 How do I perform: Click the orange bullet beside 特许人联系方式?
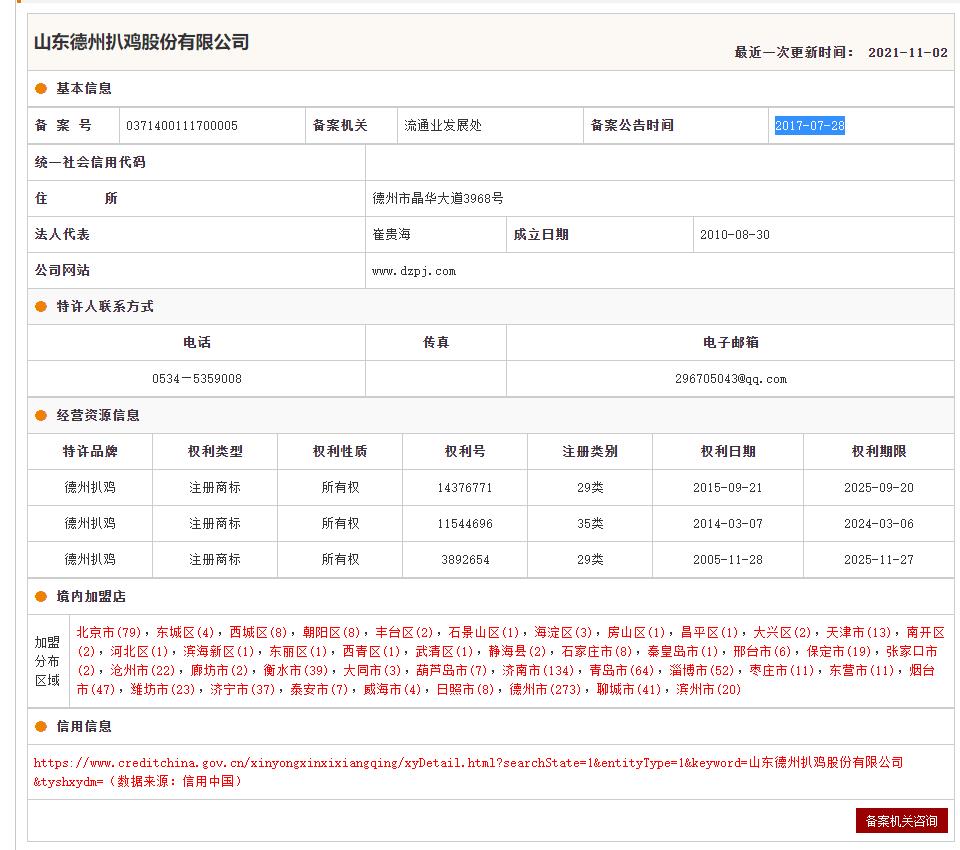tap(41, 307)
